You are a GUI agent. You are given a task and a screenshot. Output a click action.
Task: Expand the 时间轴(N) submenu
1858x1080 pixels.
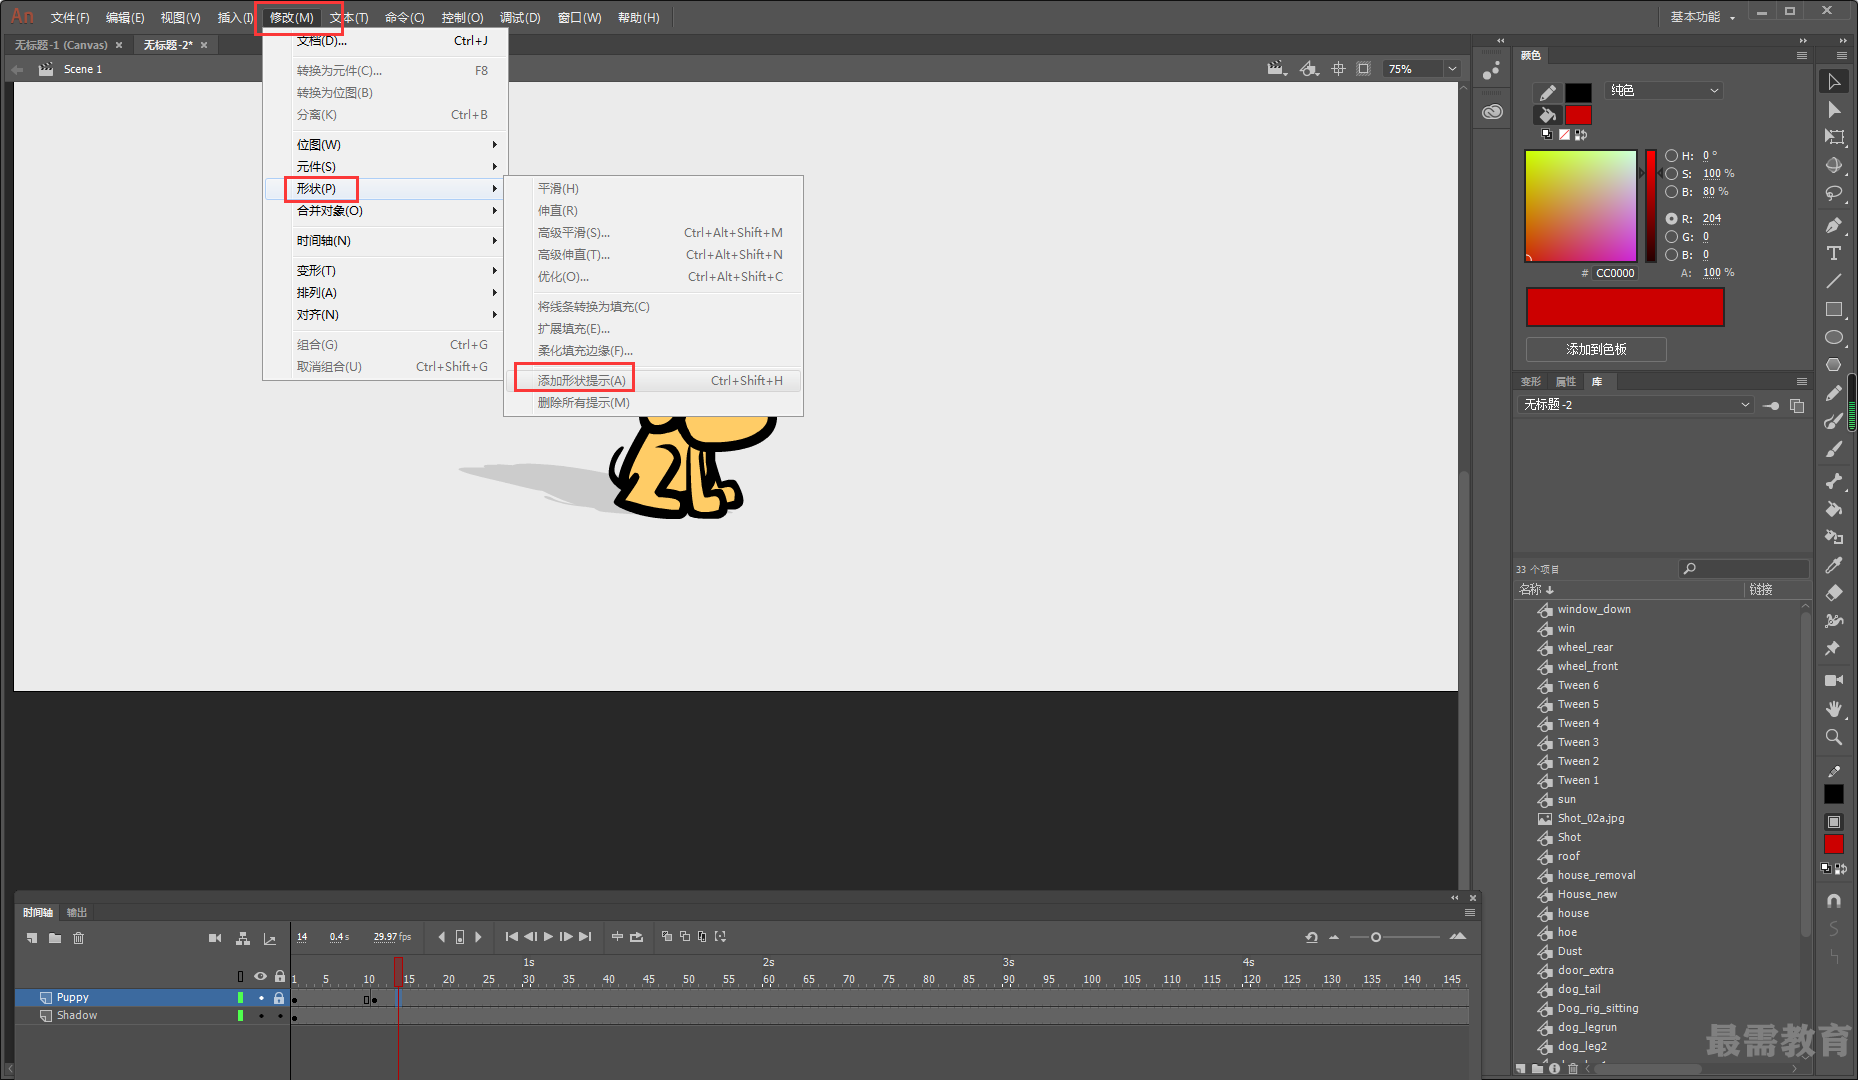click(386, 241)
